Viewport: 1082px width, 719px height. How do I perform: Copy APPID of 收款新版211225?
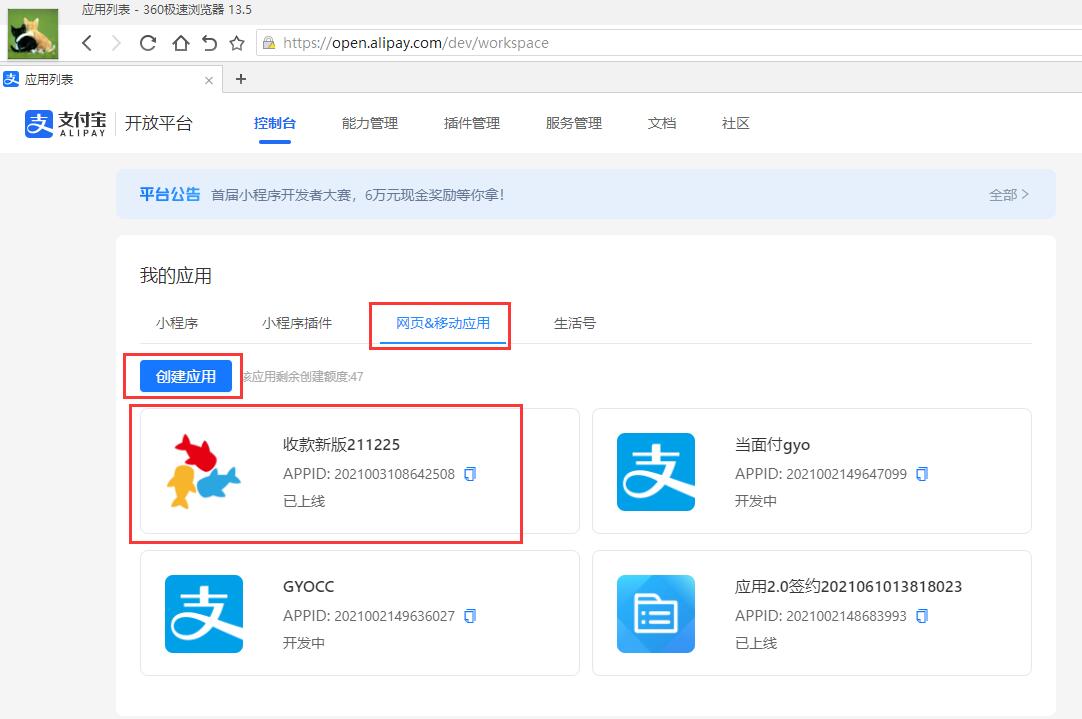(470, 474)
